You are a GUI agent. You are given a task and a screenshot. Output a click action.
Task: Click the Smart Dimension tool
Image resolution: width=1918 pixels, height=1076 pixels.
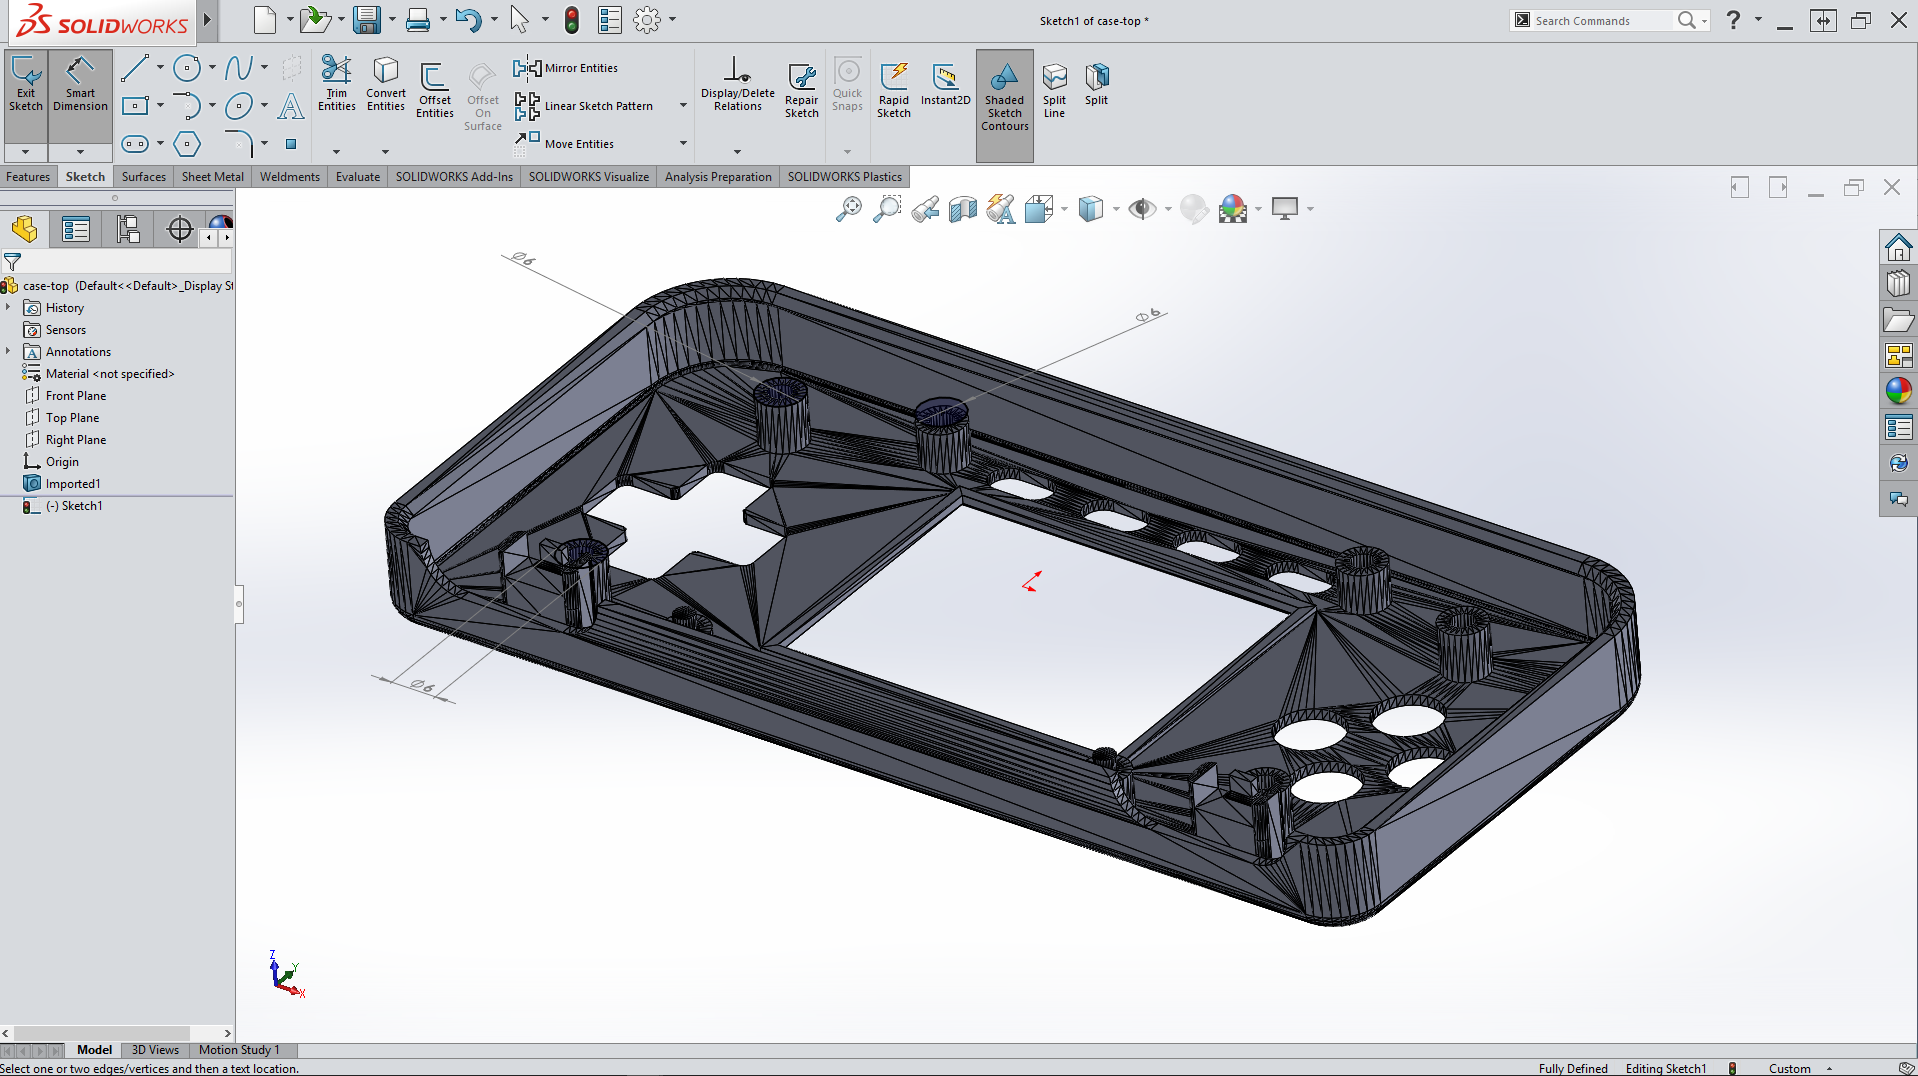coord(80,84)
